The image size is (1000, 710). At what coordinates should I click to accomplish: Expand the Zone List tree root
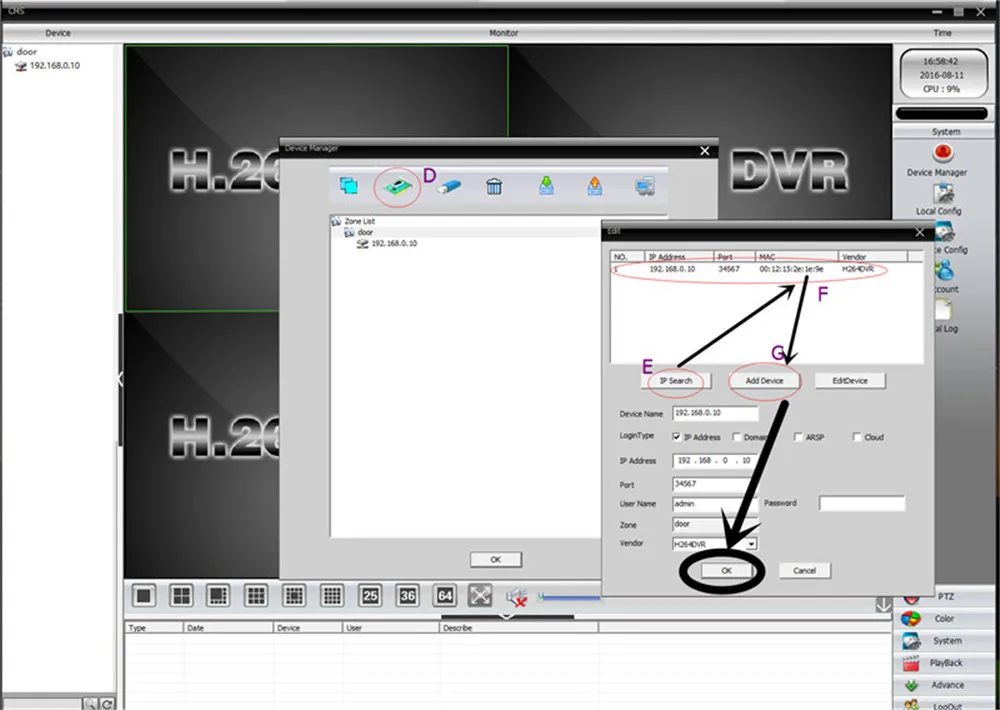pos(336,221)
